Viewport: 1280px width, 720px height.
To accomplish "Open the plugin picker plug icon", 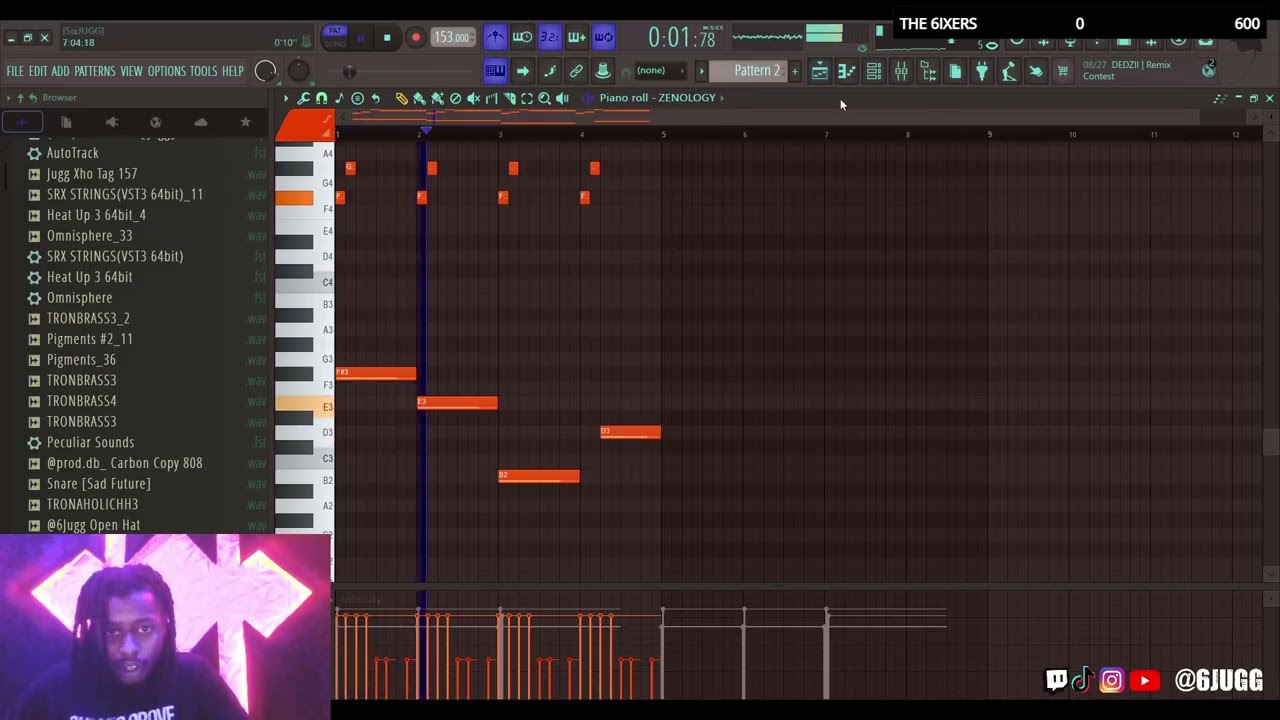I will pos(982,70).
